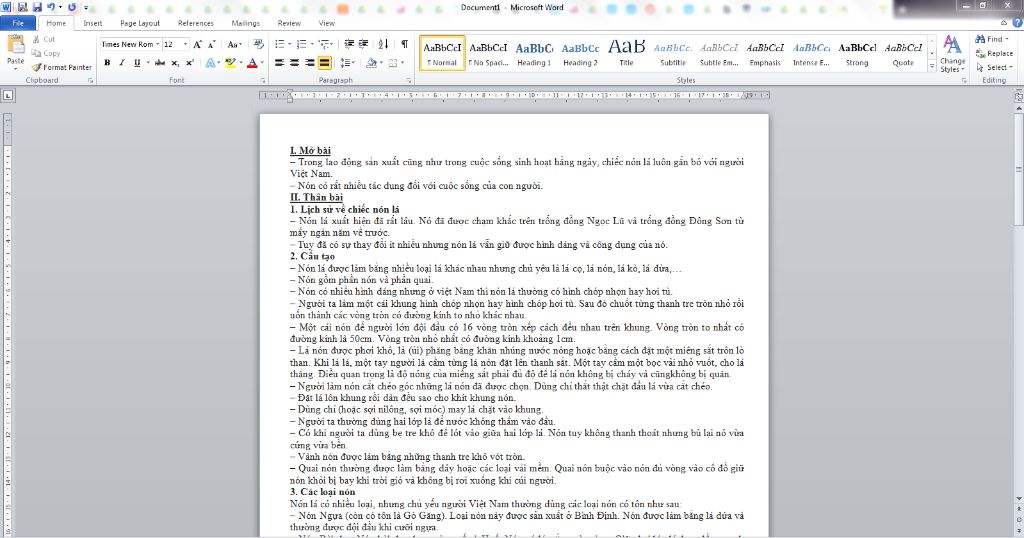Apply subscript formatting
The height and width of the screenshot is (538, 1024).
click(x=175, y=63)
